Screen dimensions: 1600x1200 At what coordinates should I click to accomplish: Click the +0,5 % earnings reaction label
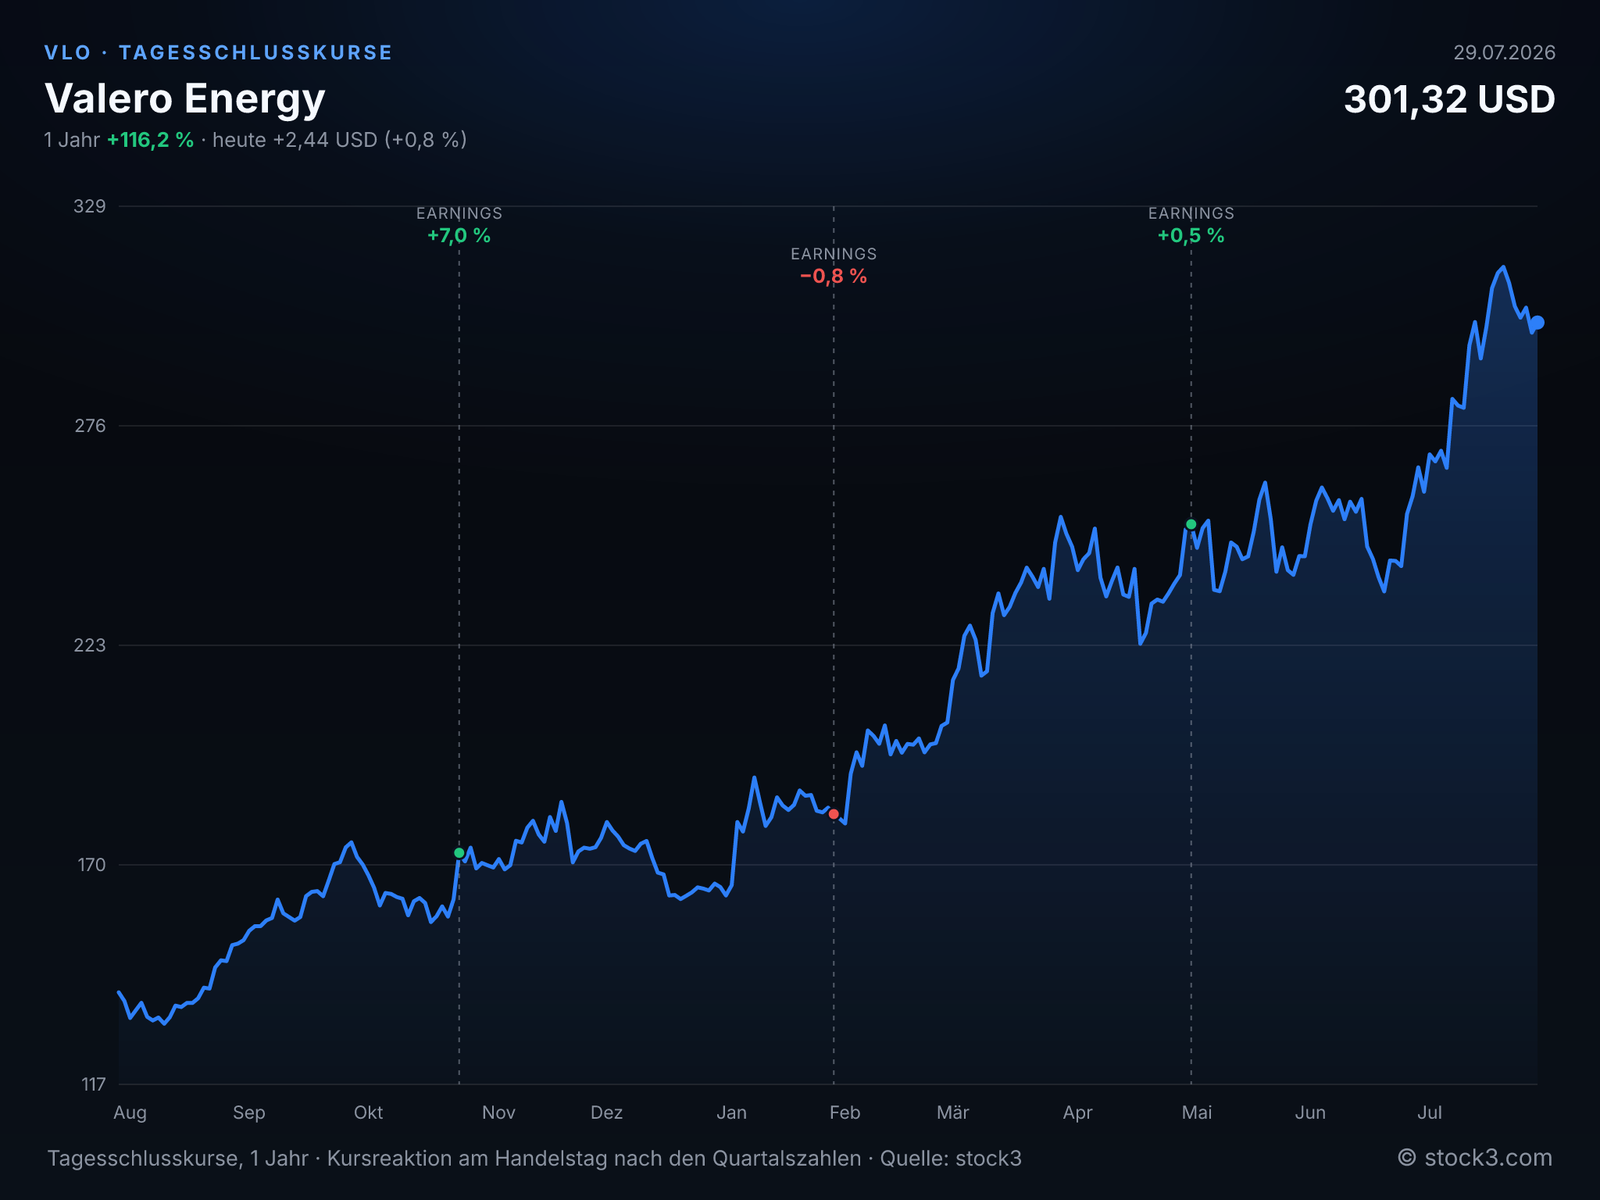tap(1191, 236)
